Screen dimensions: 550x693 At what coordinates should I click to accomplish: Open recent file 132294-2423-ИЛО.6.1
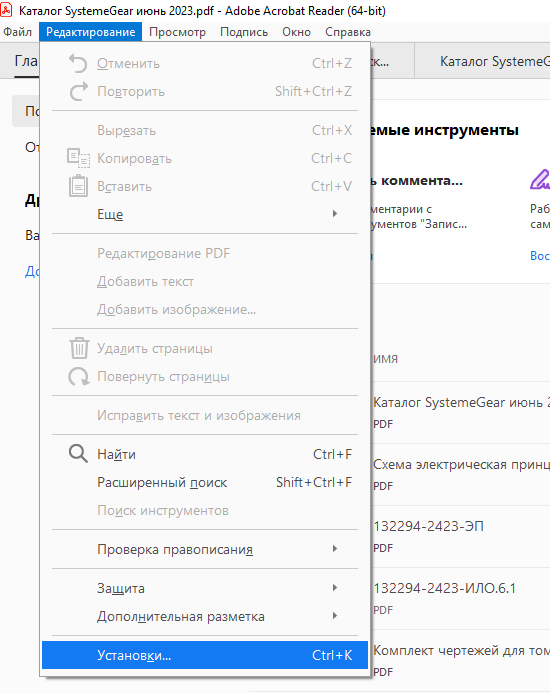coord(460,598)
